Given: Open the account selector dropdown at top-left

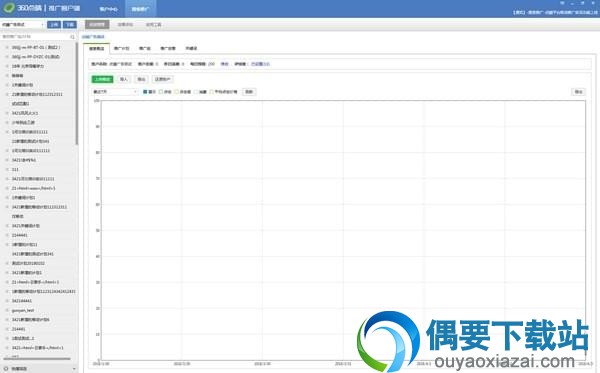Looking at the screenshot, I should point(23,24).
